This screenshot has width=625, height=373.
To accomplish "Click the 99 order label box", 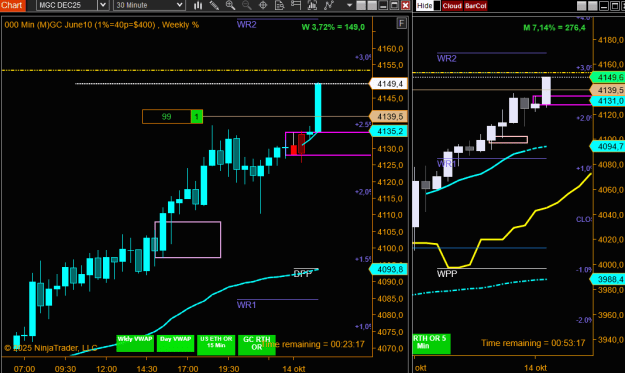I will click(x=167, y=116).
